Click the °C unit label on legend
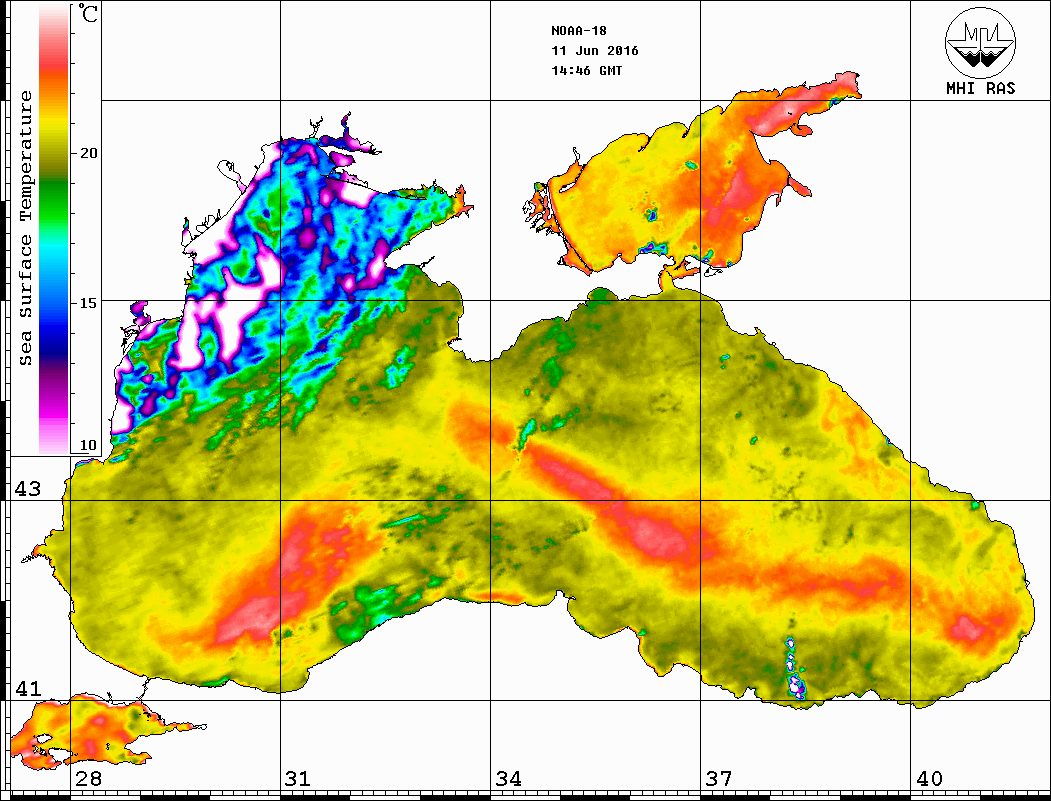The width and height of the screenshot is (1051, 801). pyautogui.click(x=88, y=13)
